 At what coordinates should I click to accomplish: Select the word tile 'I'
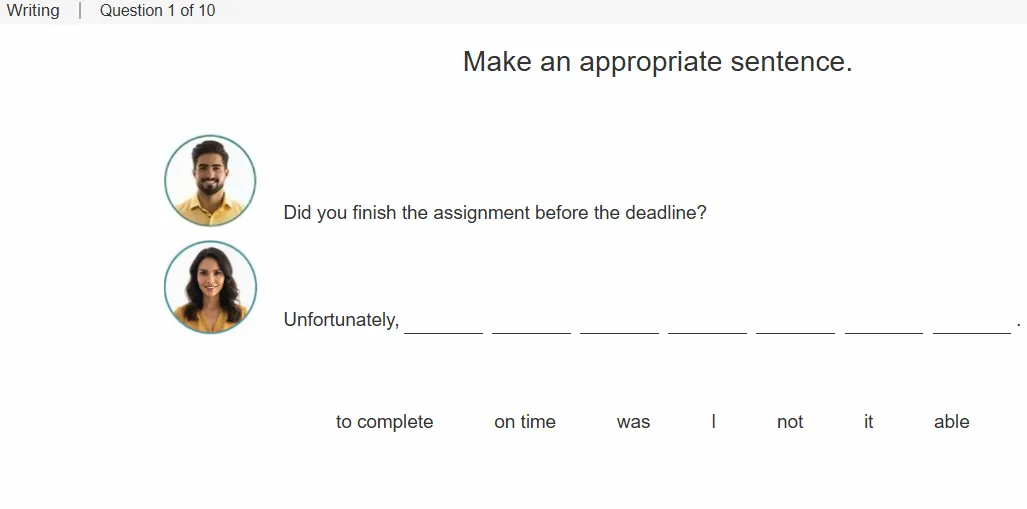pos(713,422)
